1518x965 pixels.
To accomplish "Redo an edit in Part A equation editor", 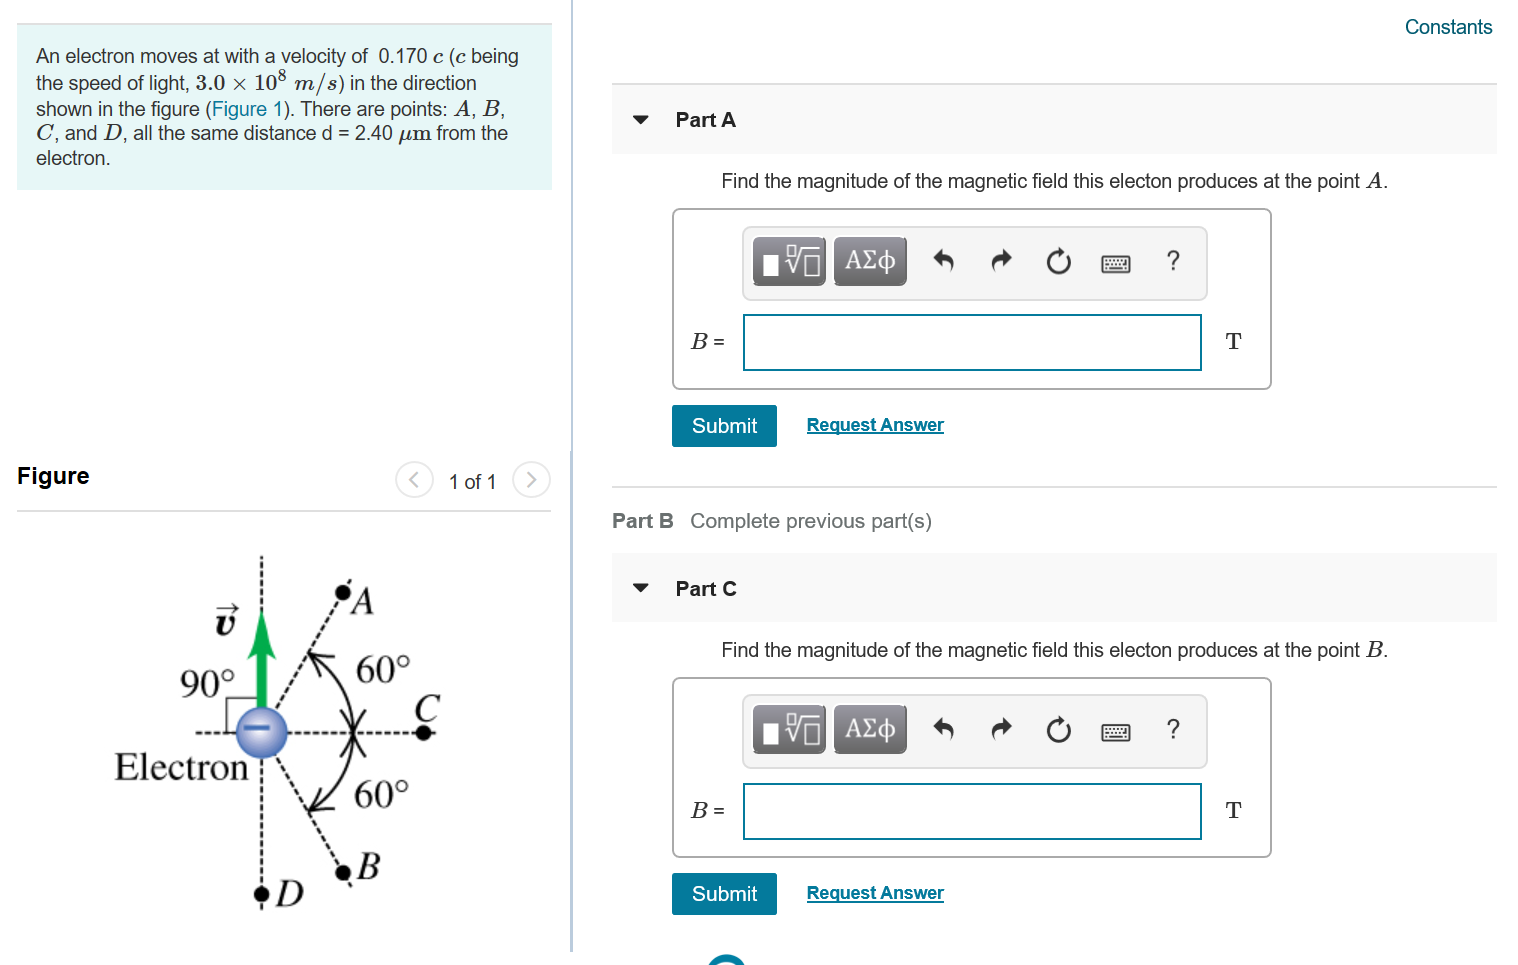I will point(1001,261).
